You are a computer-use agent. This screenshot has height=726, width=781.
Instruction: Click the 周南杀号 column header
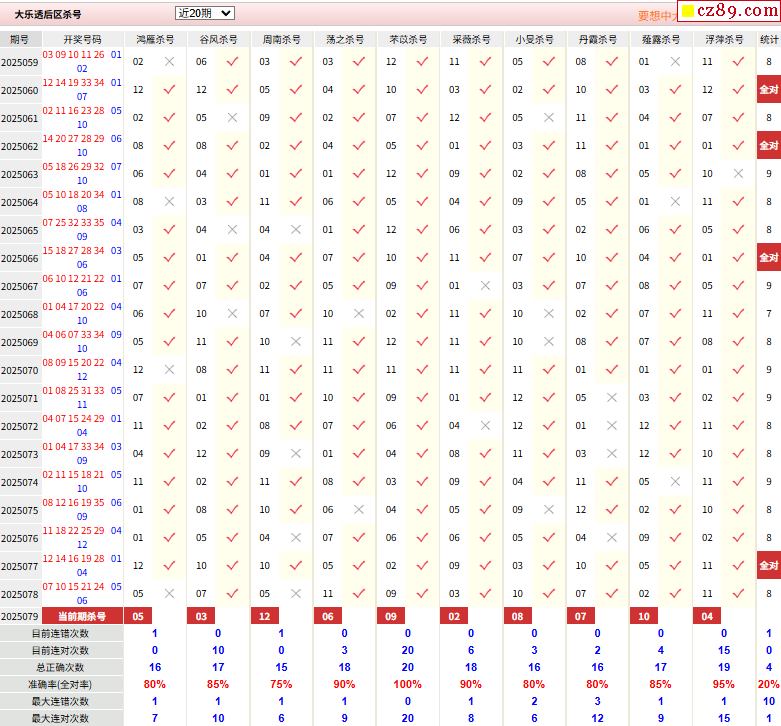click(x=281, y=39)
